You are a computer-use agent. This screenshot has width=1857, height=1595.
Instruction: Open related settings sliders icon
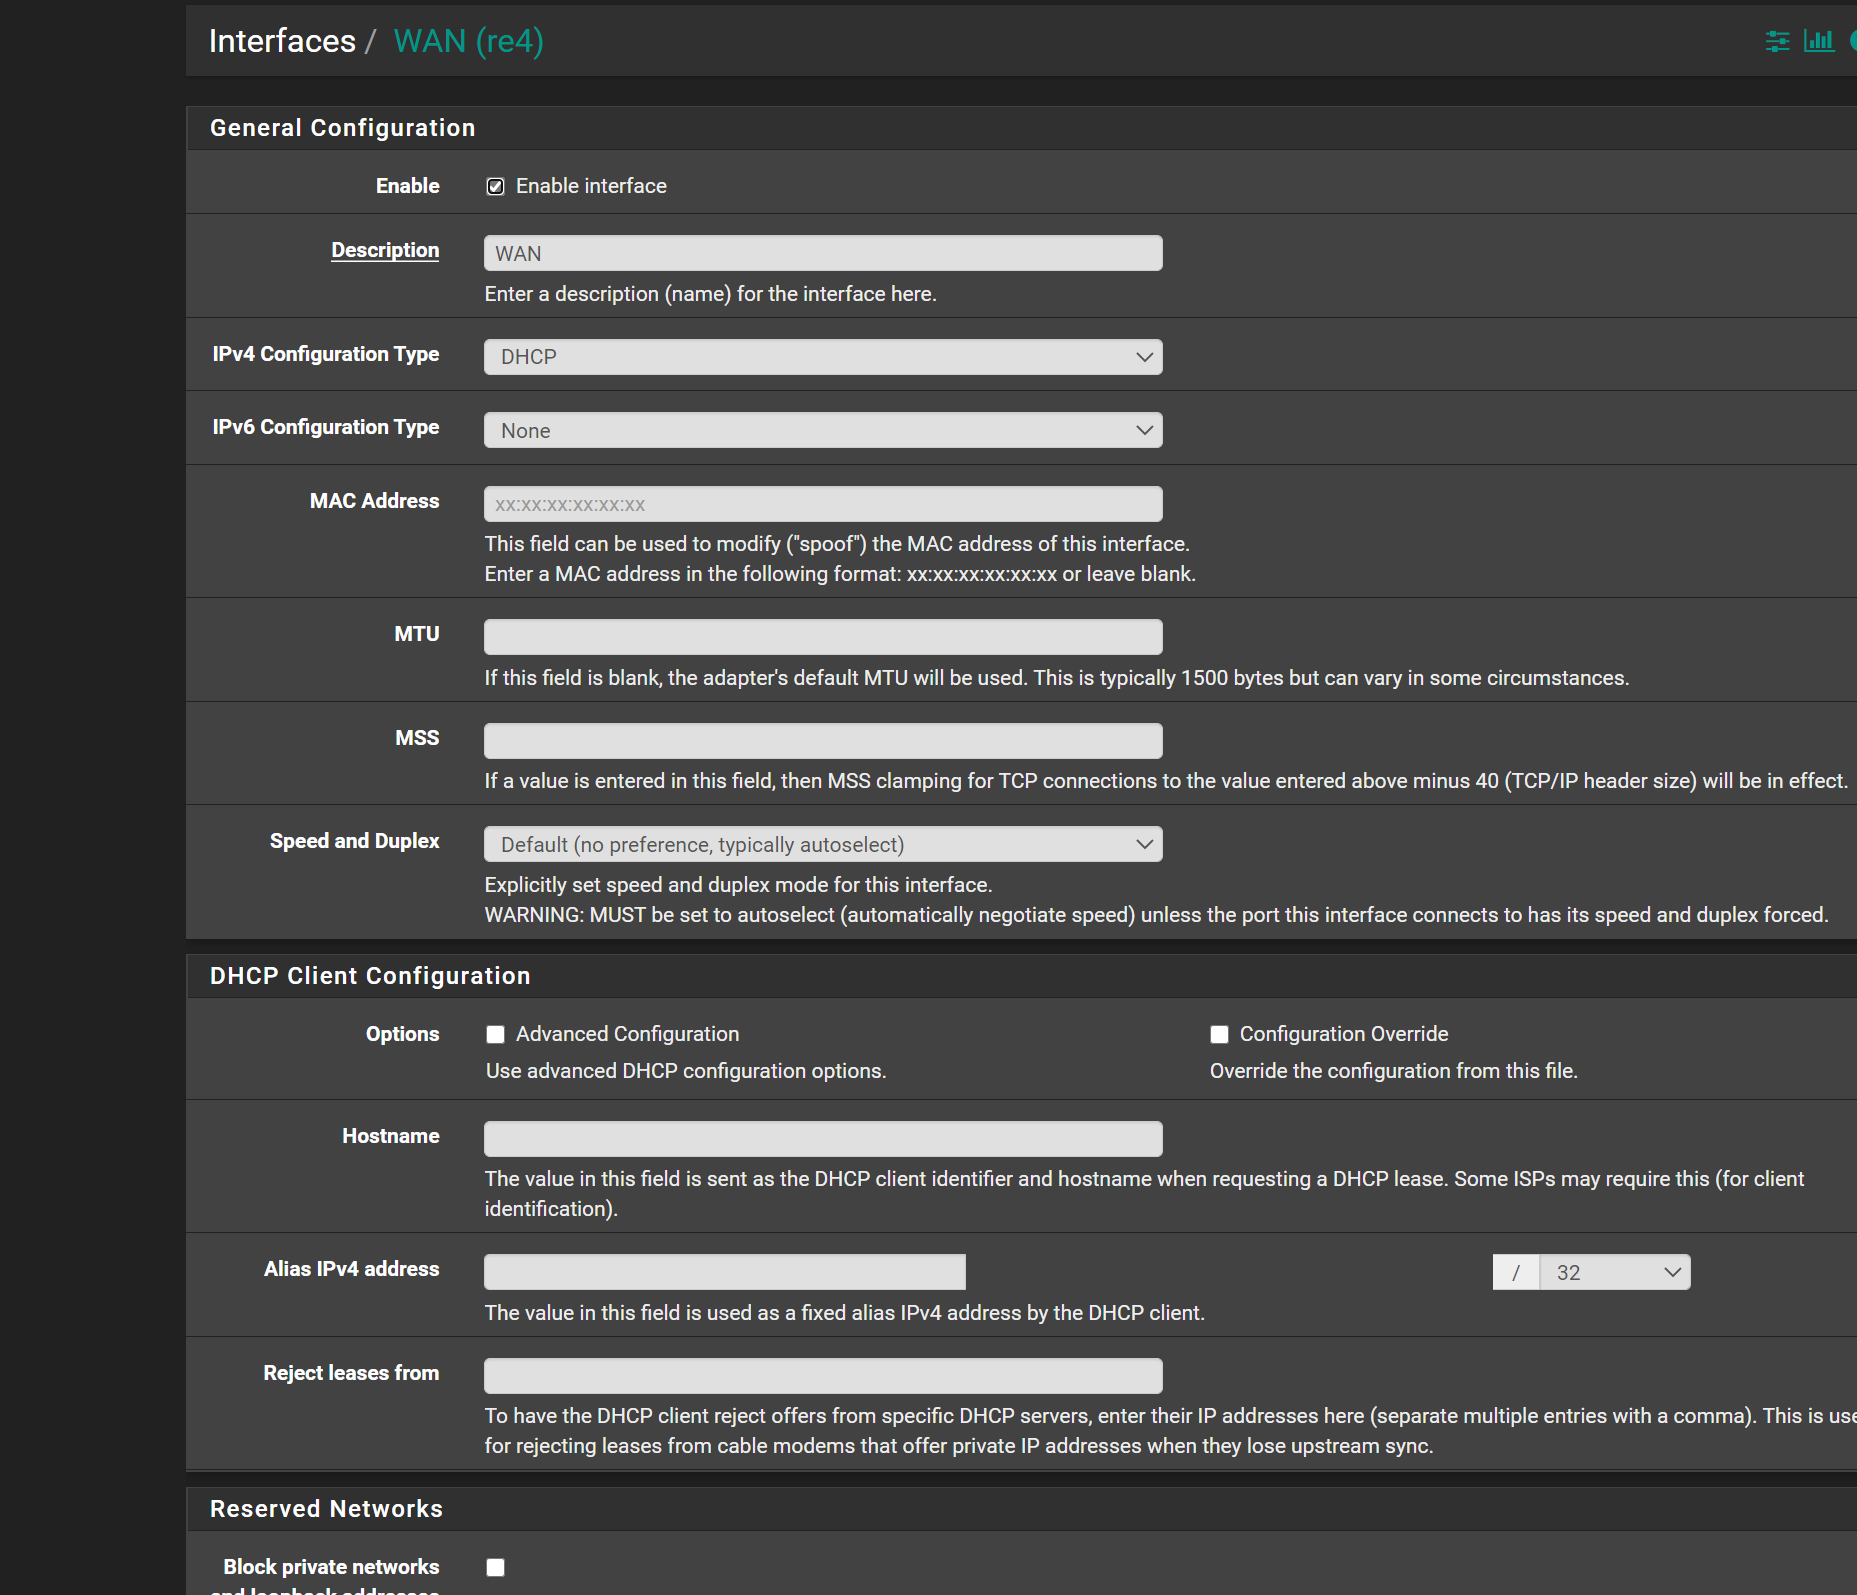coord(1777,41)
